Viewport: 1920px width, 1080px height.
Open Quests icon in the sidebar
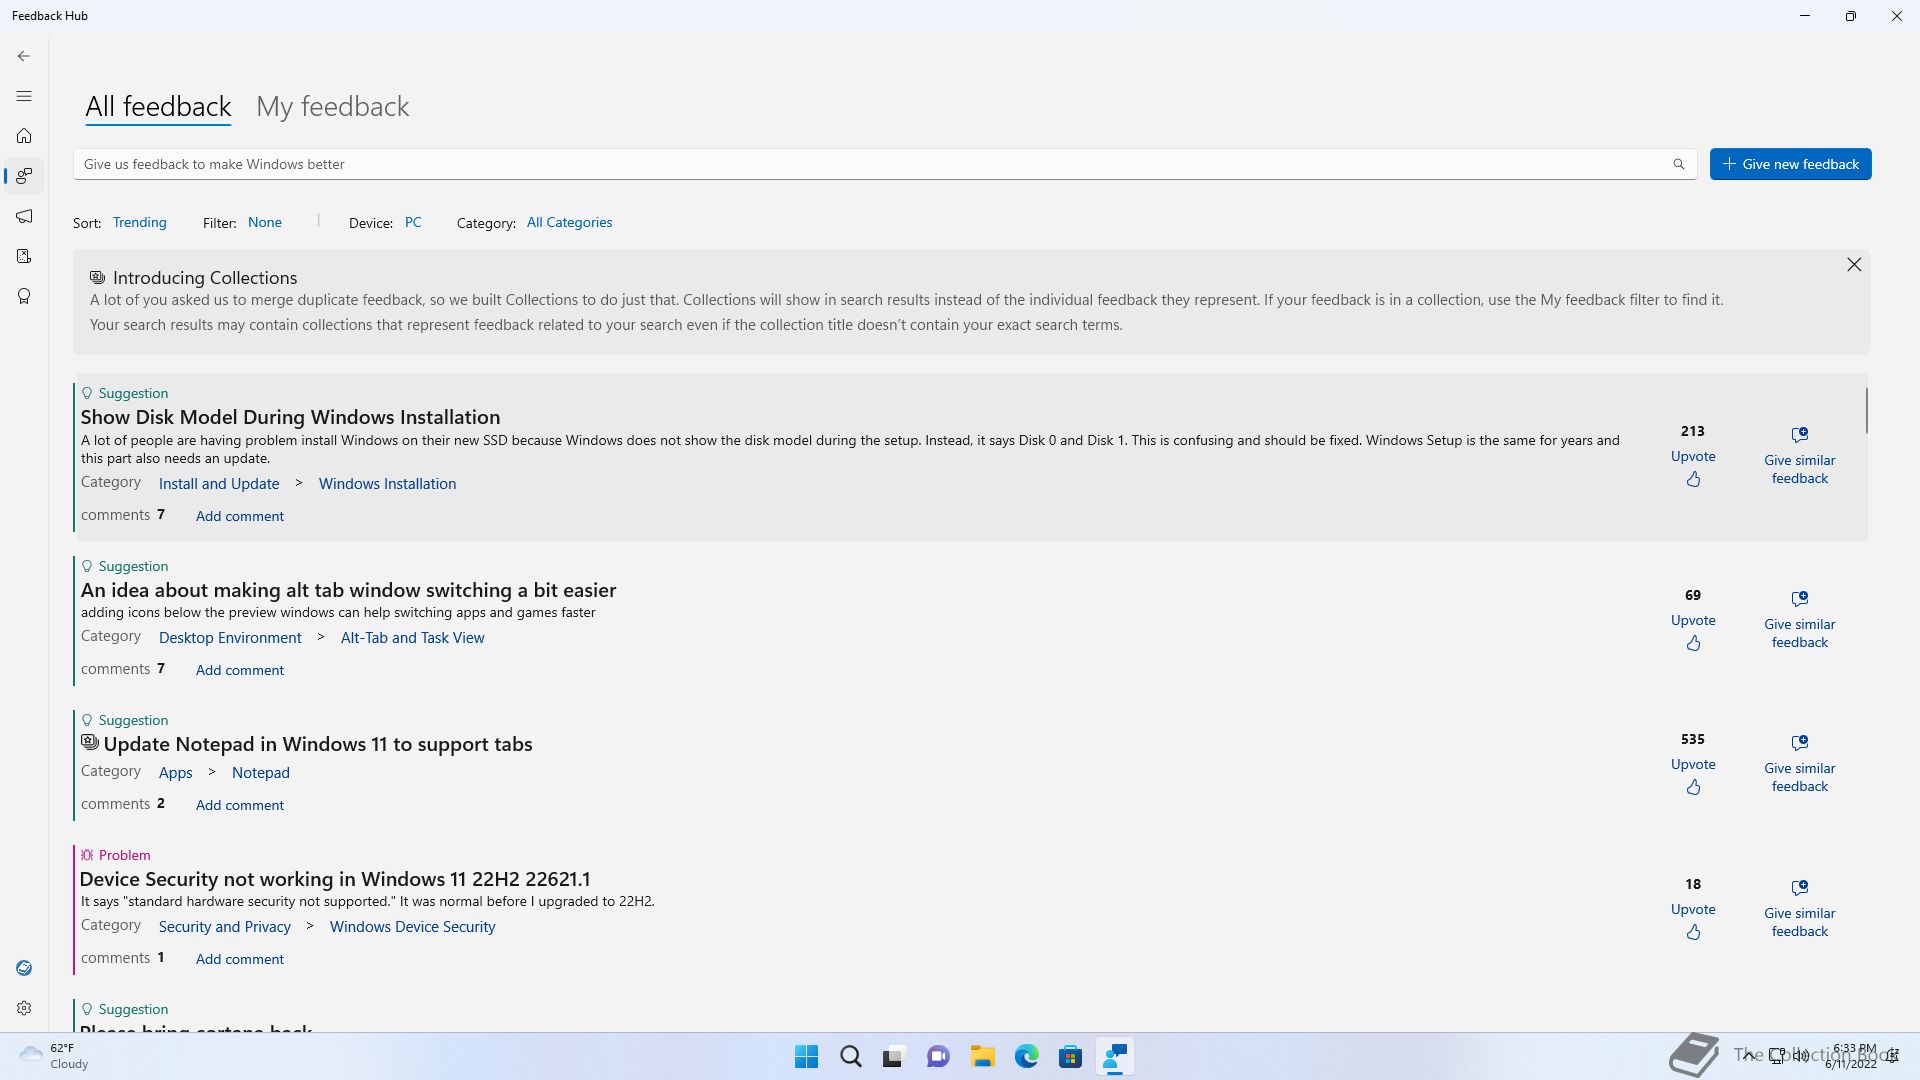click(24, 256)
